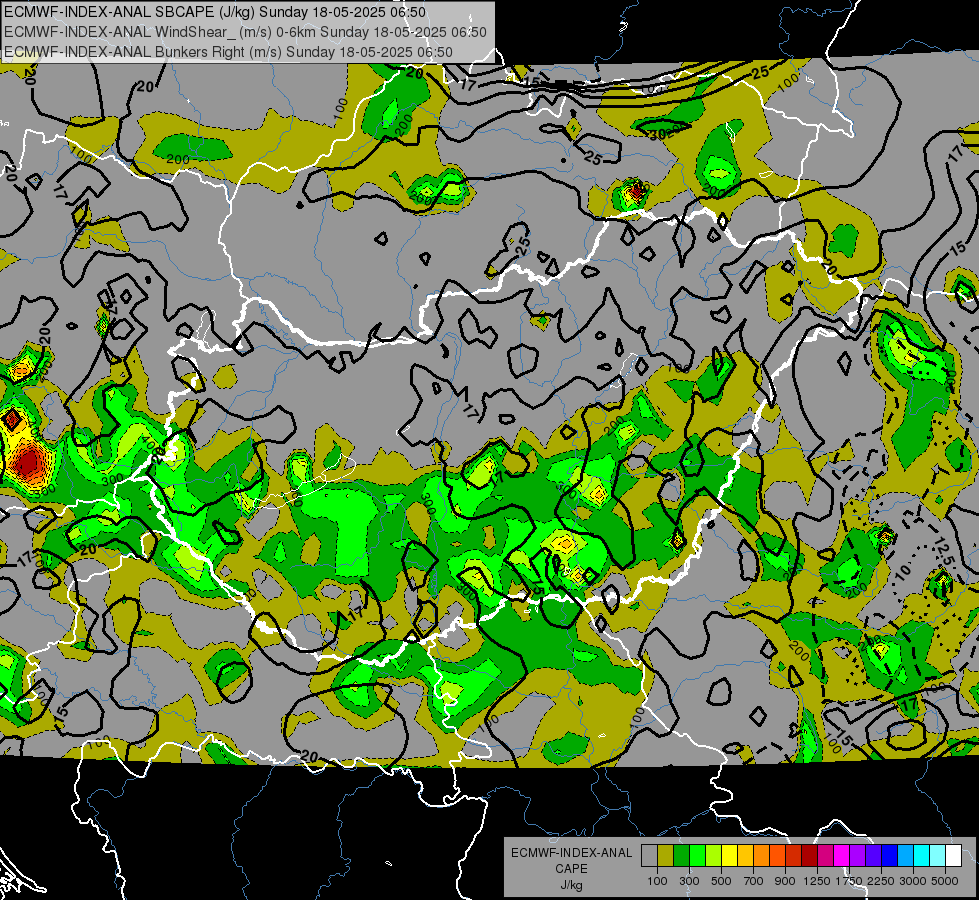Viewport: 979px width, 900px height.
Task: Click the bright magenta legend swatch before 1750
Action: pos(842,856)
